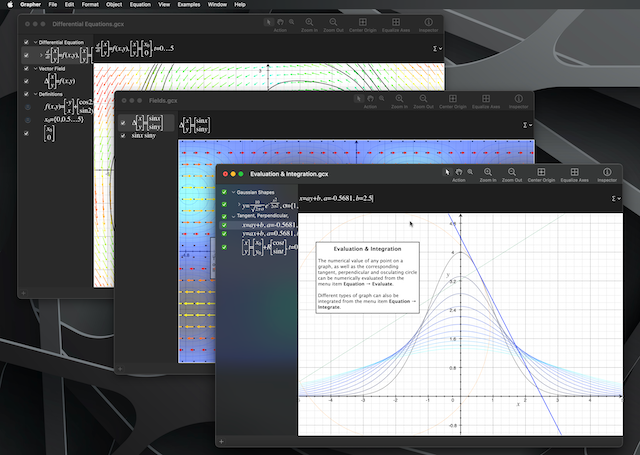640x455 pixels.
Task: Collapse the Vector Field group
Action: coord(36,69)
